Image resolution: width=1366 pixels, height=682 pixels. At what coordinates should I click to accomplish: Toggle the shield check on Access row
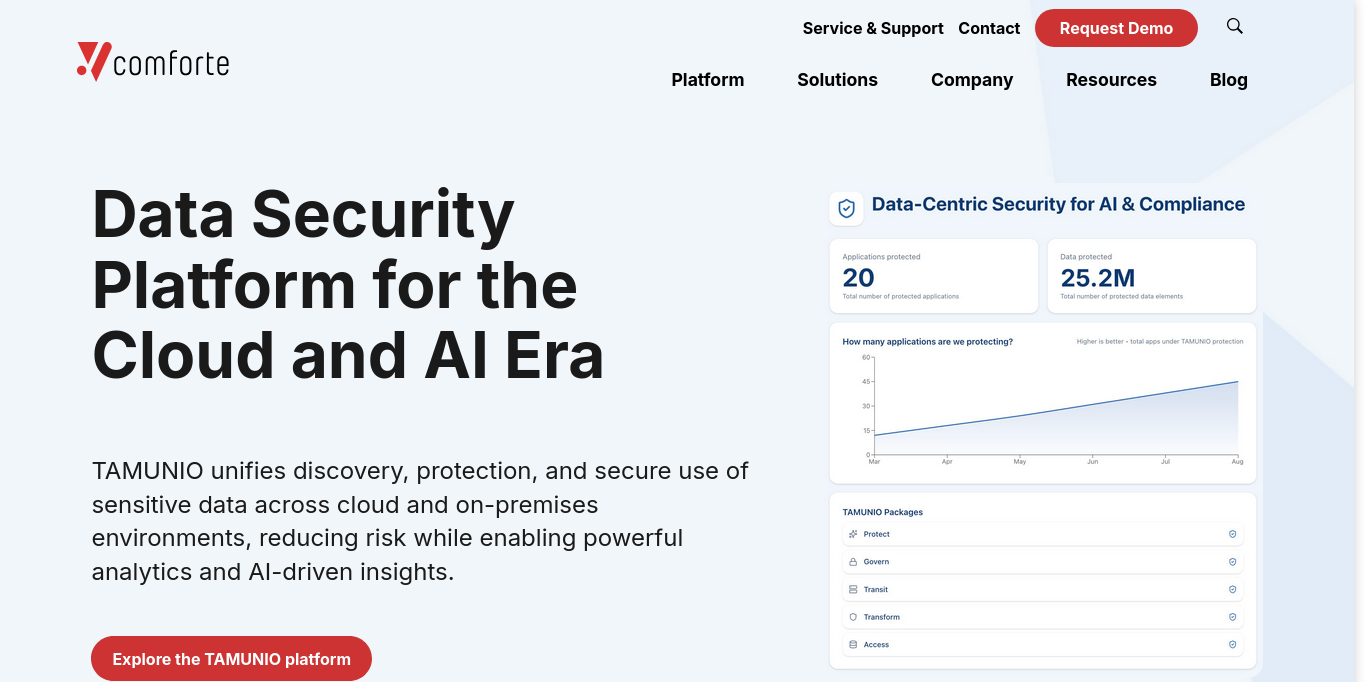click(x=1232, y=645)
